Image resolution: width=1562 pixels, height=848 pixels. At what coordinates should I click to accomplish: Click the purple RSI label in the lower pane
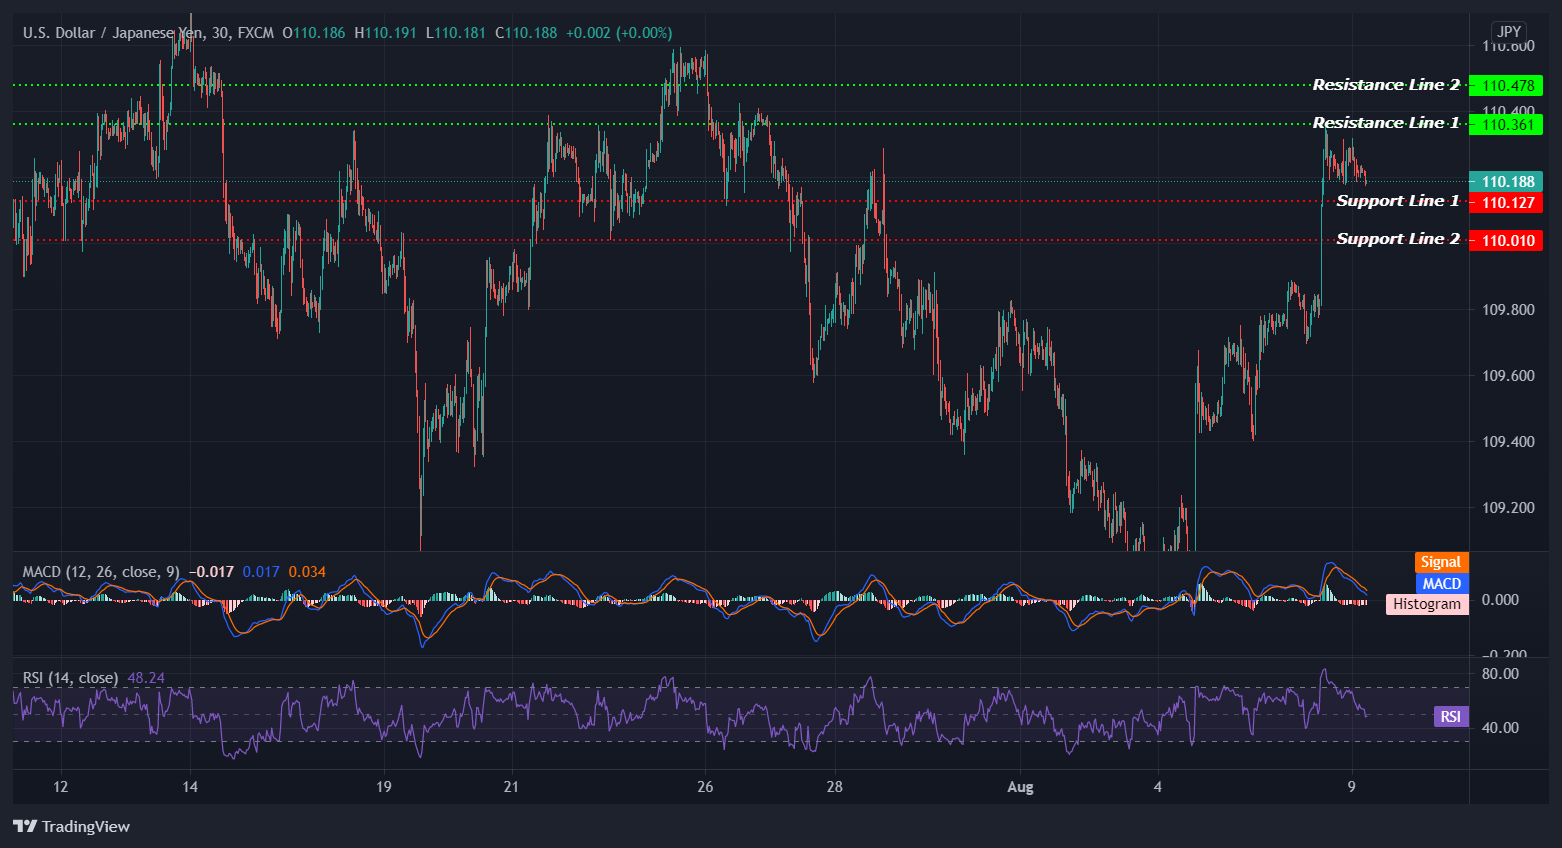[1449, 715]
